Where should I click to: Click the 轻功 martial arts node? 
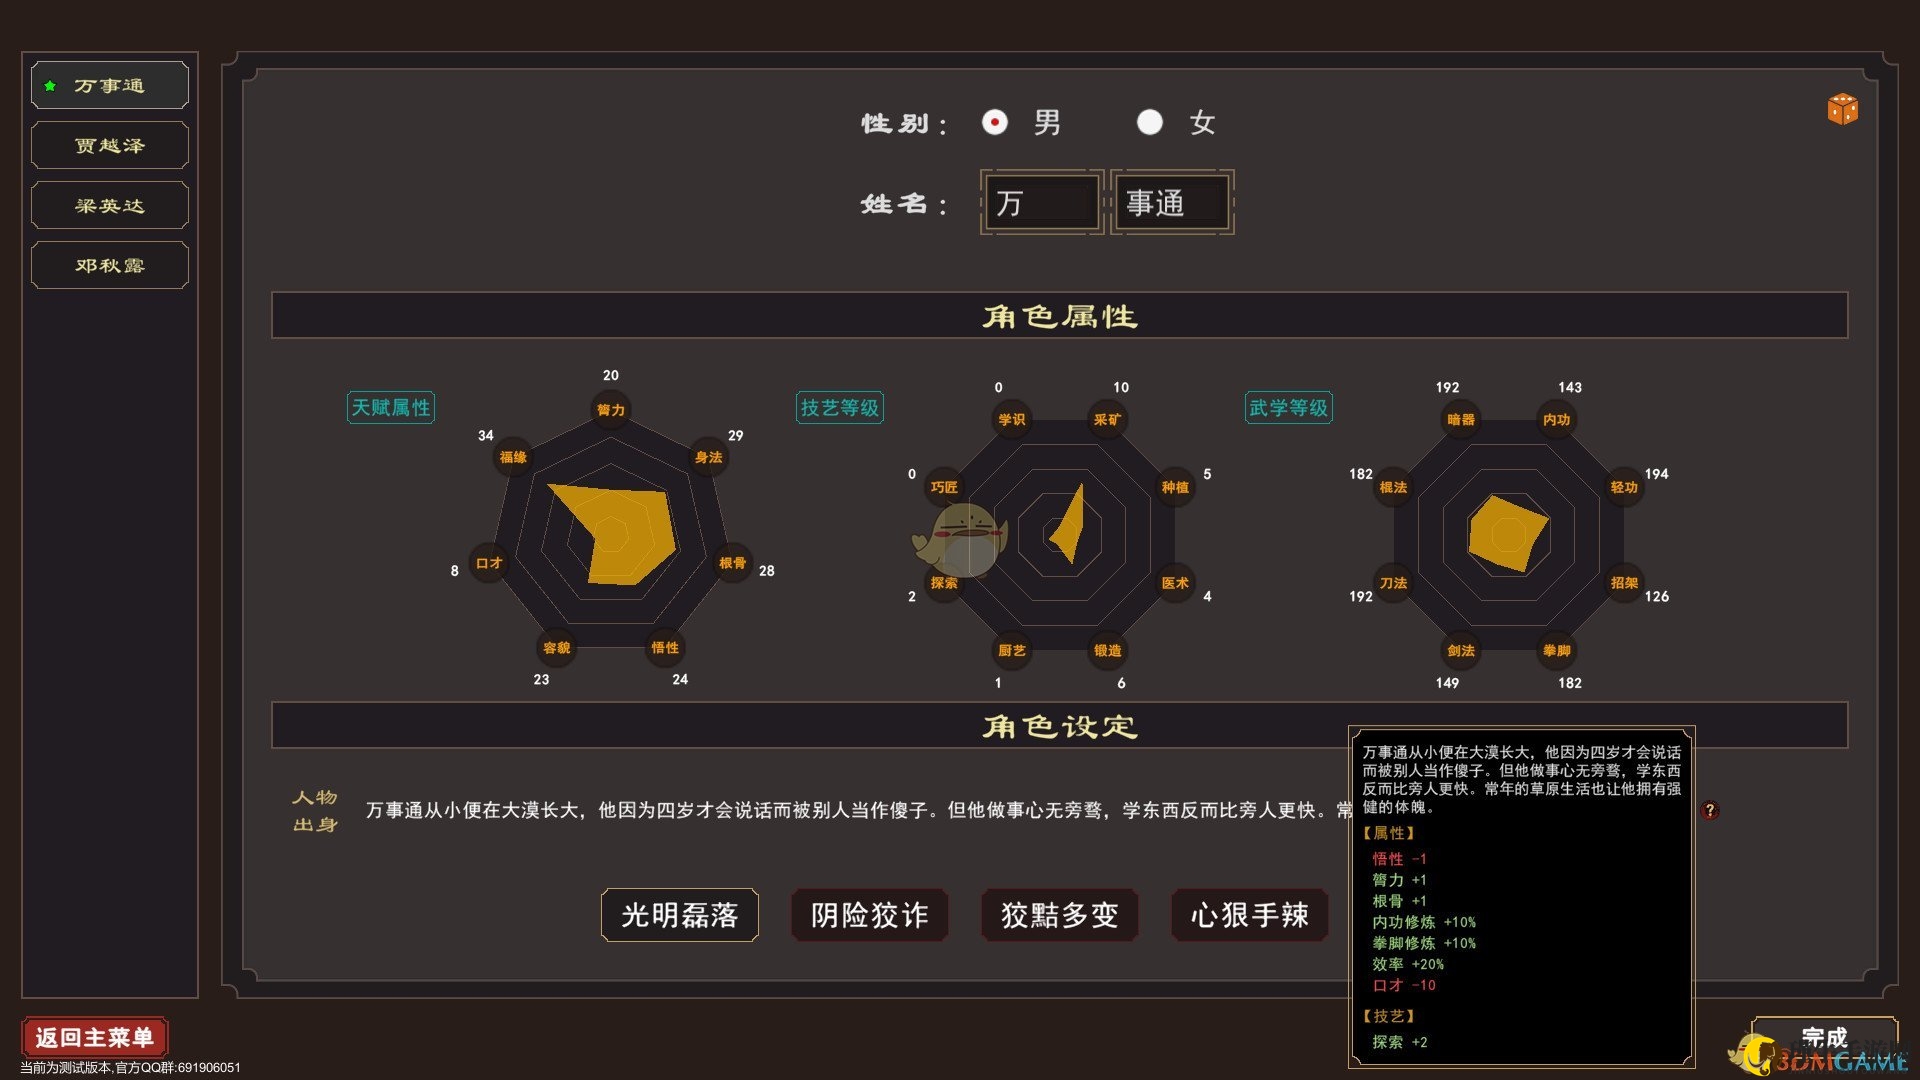[x=1624, y=487]
